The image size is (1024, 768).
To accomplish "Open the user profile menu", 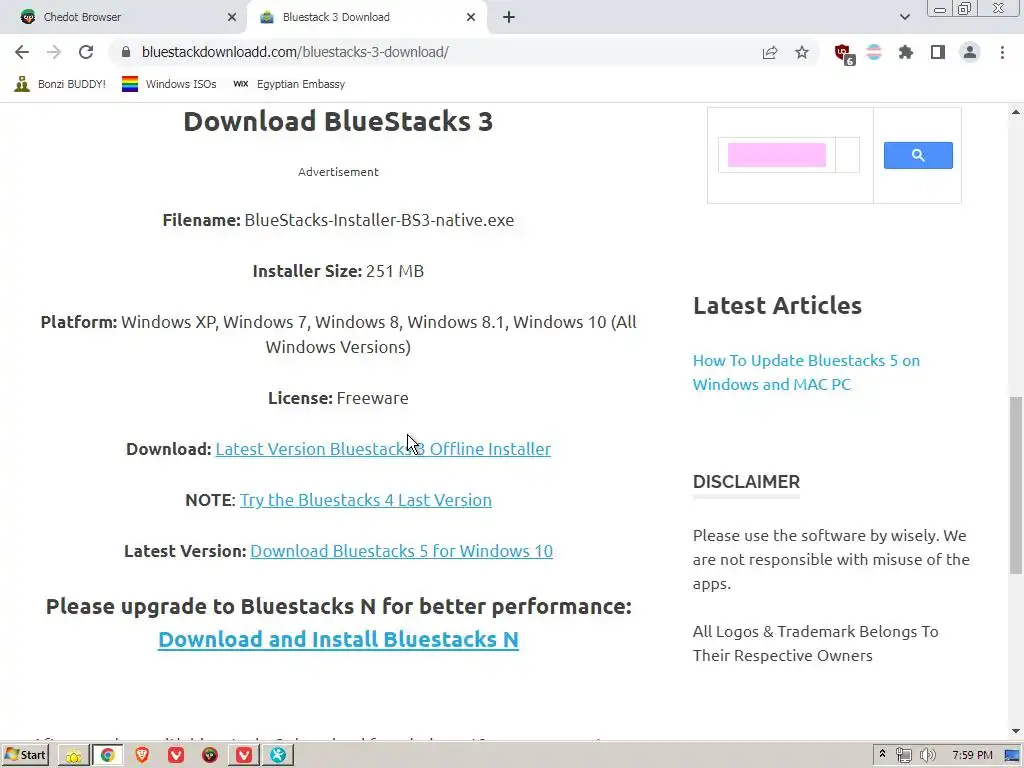I will [970, 52].
